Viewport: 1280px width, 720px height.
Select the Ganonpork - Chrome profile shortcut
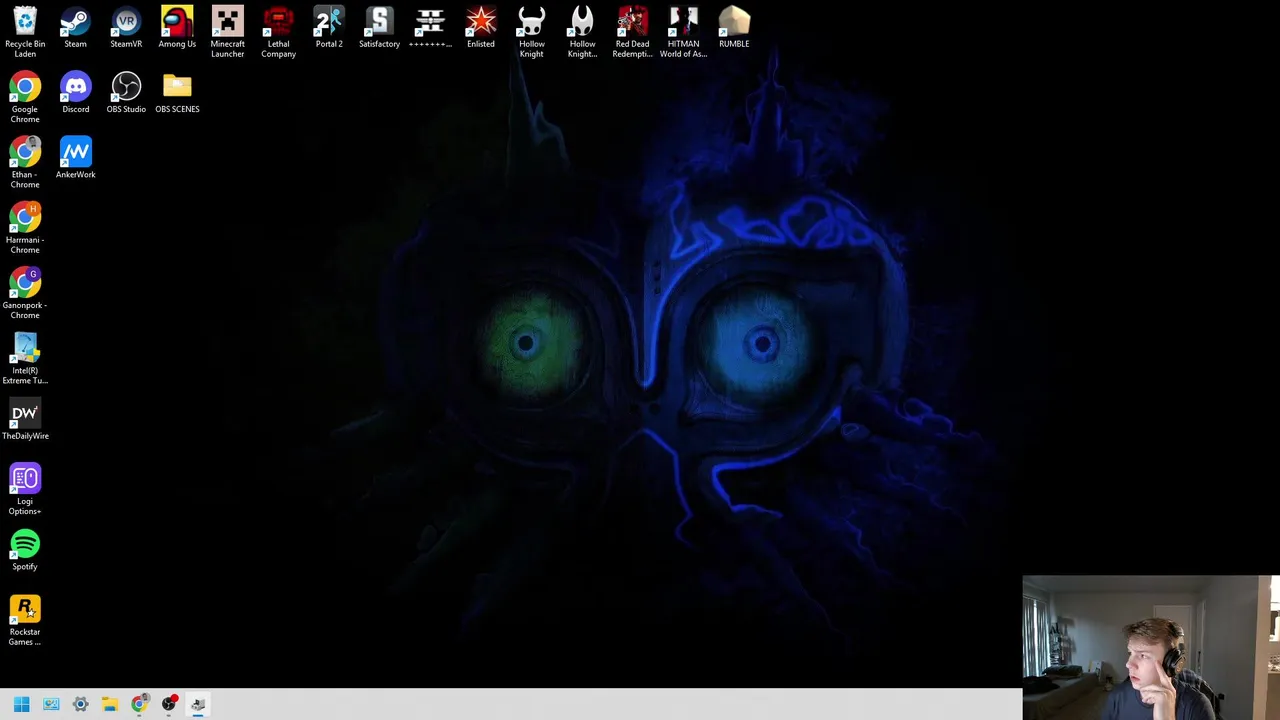pos(25,293)
